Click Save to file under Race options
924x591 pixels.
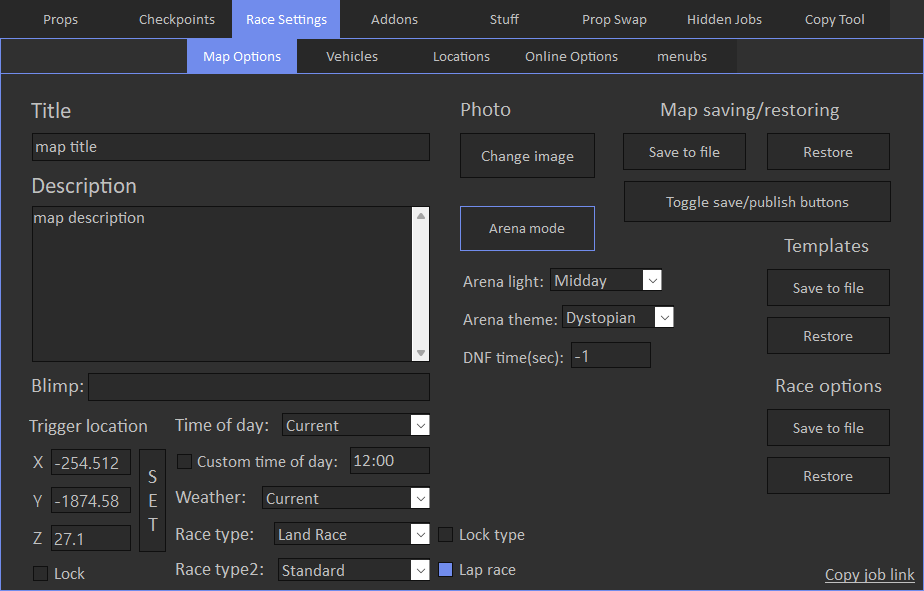(828, 428)
